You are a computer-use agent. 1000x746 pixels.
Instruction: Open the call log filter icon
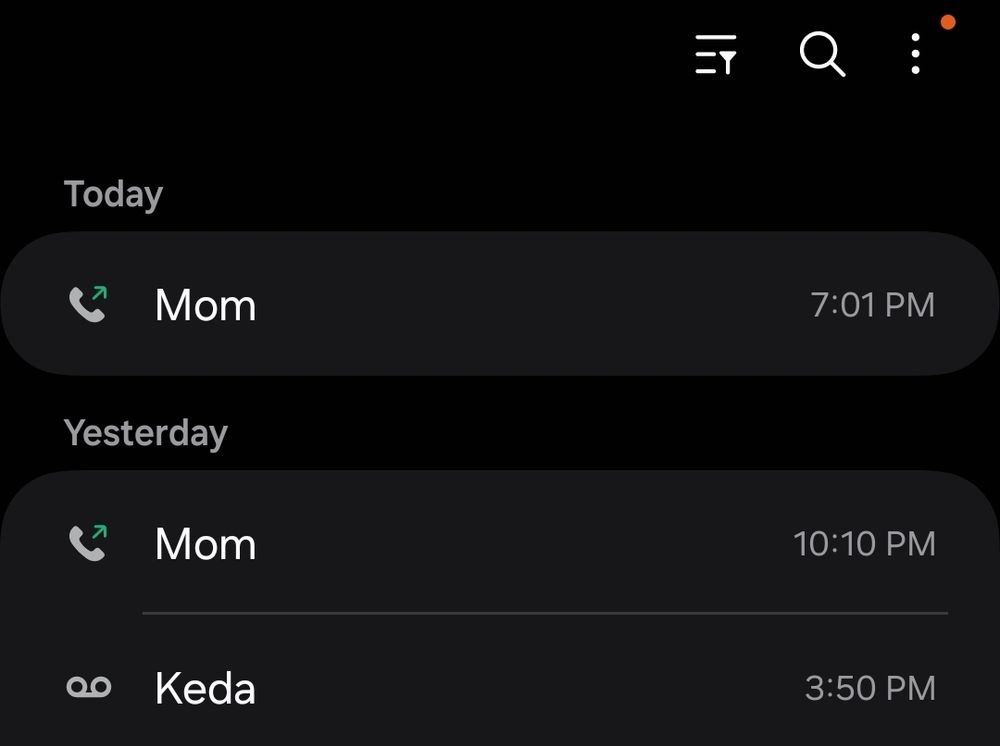716,54
